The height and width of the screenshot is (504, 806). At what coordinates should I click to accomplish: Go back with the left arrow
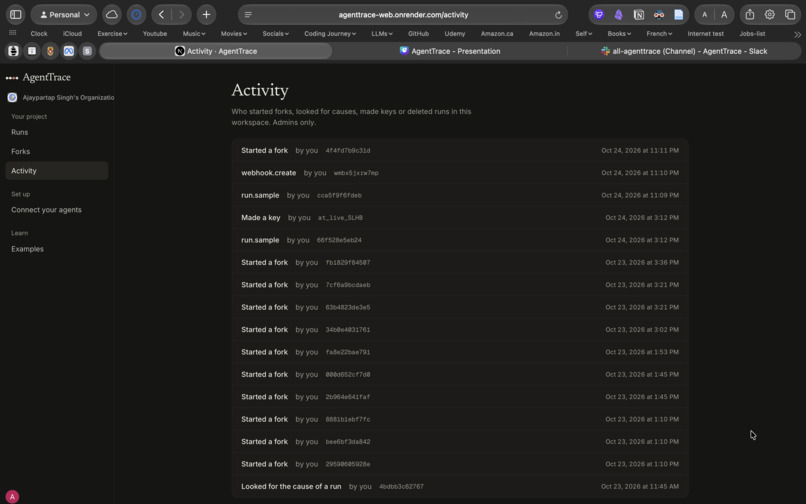click(x=161, y=14)
